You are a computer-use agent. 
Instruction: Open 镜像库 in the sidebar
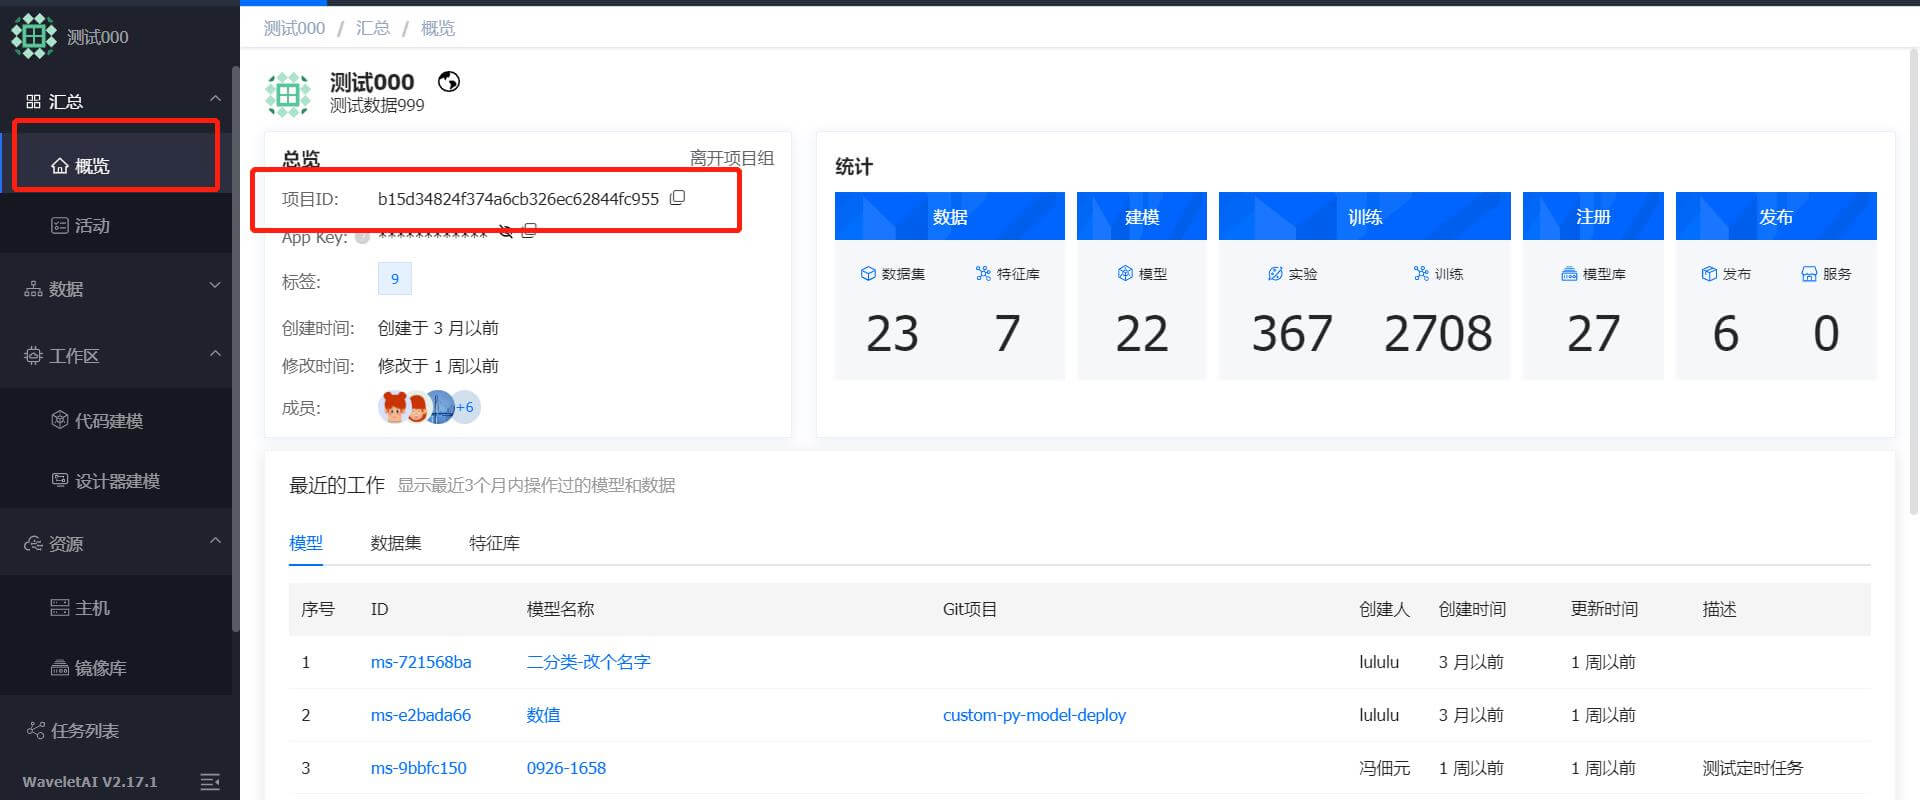coord(116,668)
